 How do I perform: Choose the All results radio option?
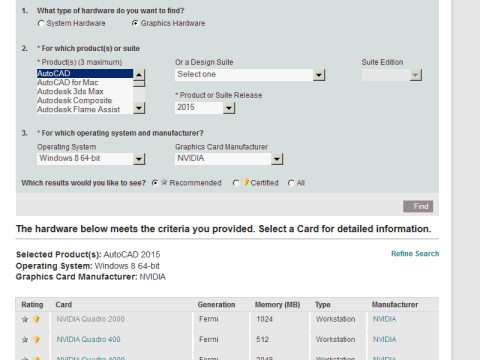(291, 183)
